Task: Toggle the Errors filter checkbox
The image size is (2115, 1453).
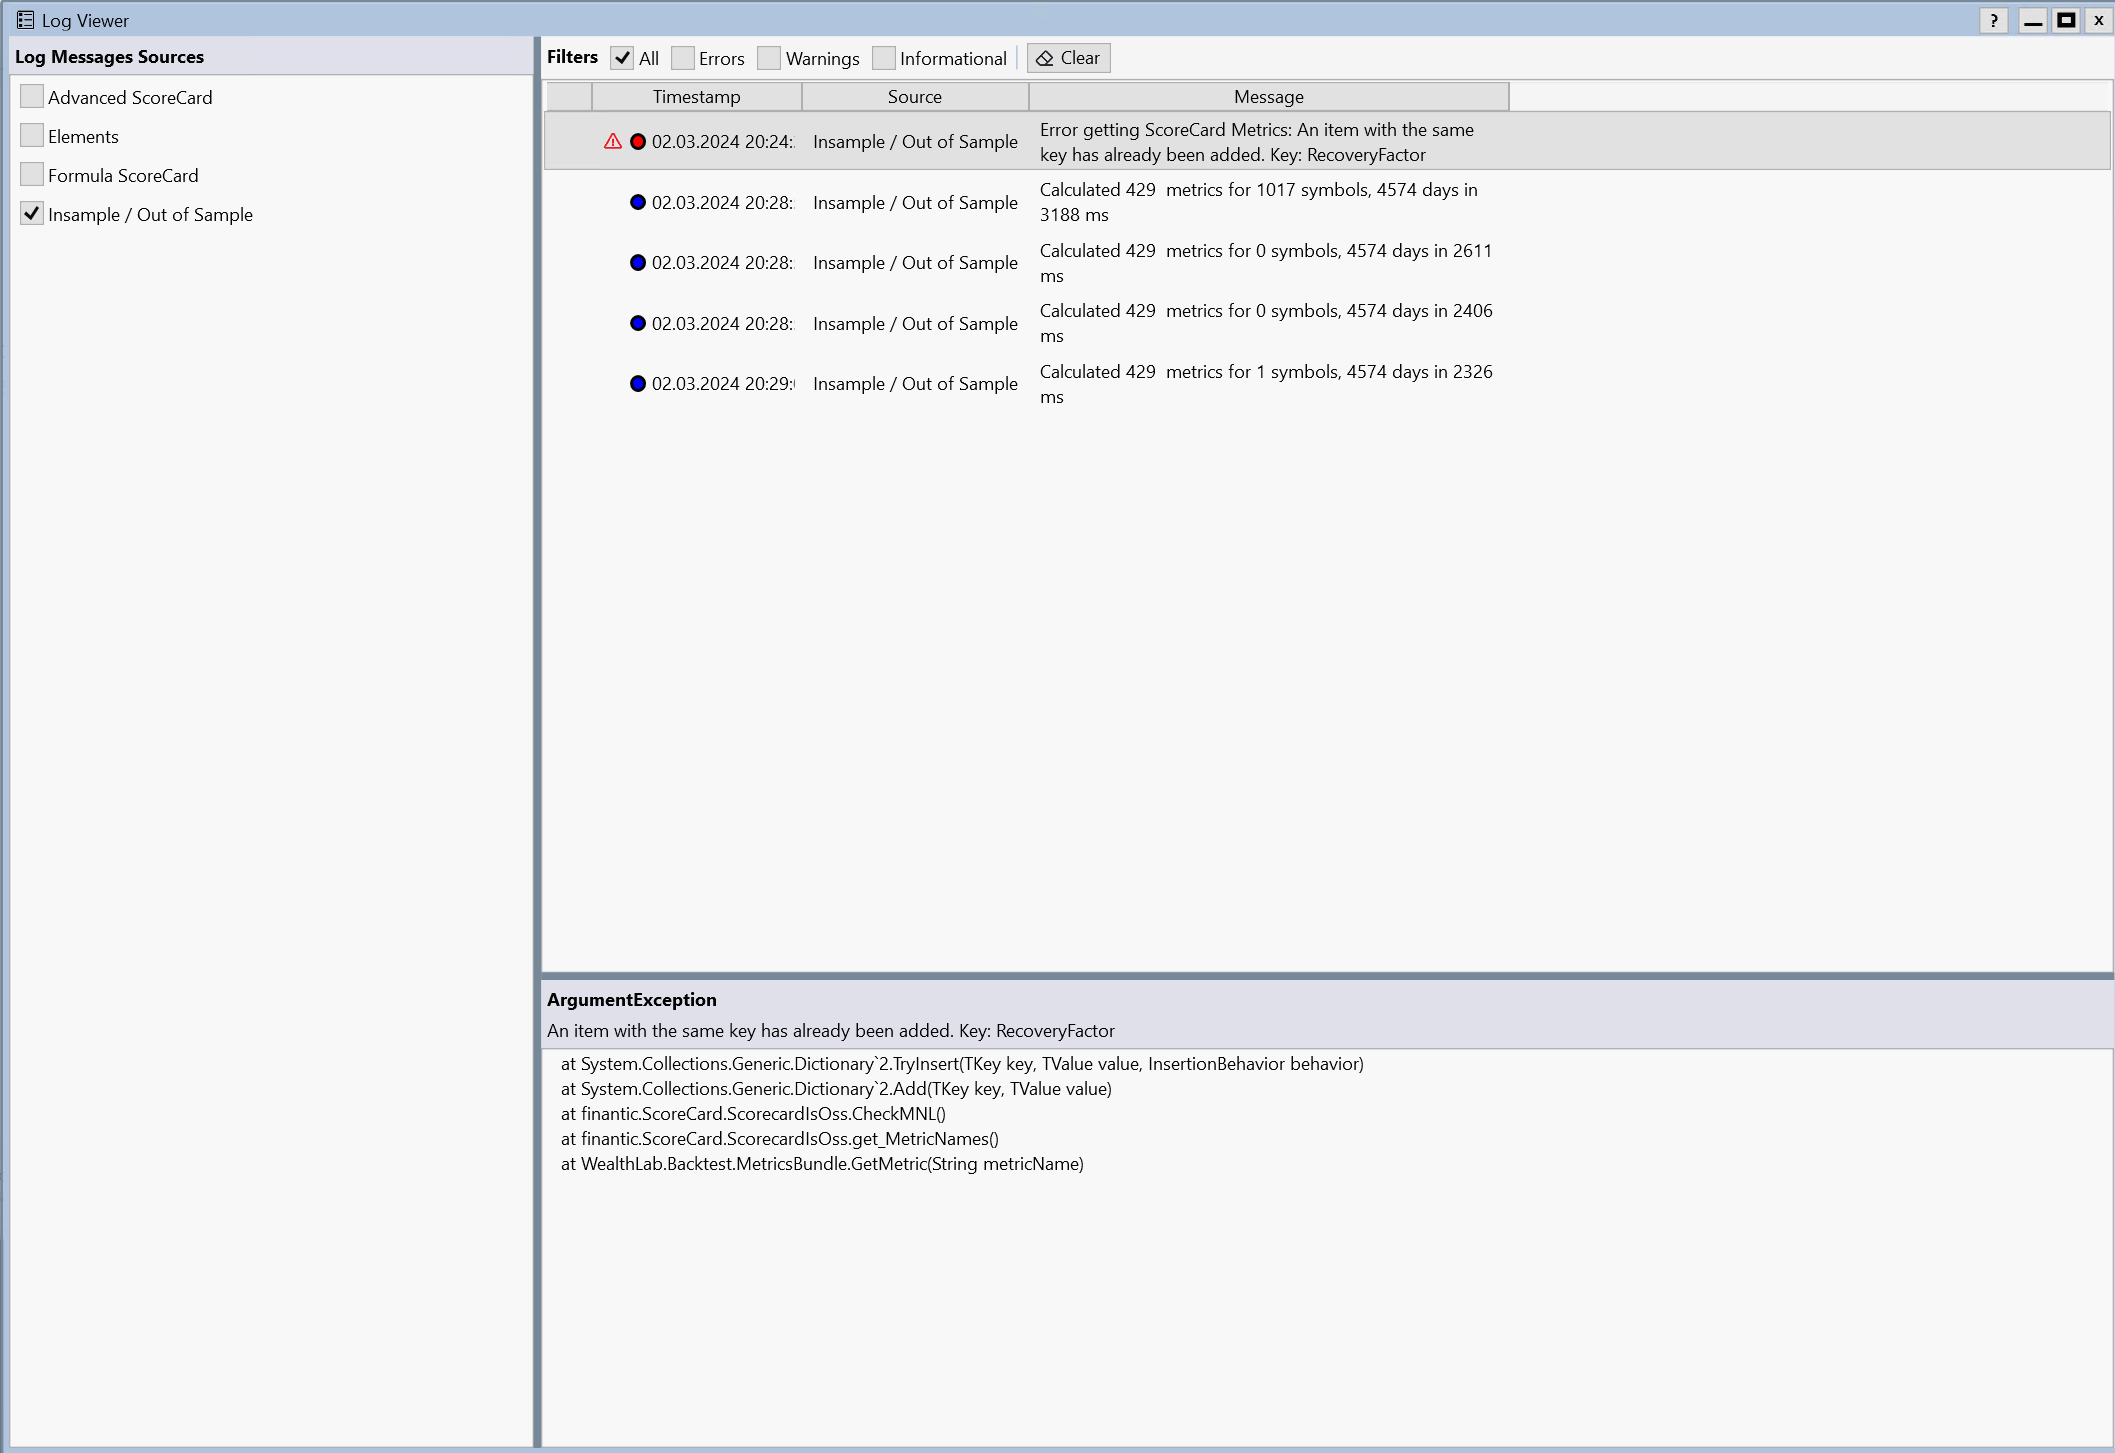Action: pyautogui.click(x=683, y=58)
